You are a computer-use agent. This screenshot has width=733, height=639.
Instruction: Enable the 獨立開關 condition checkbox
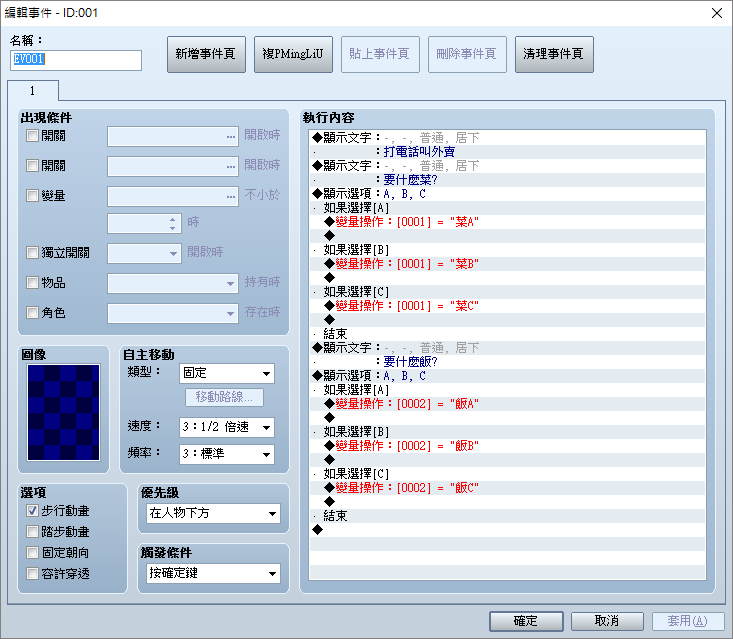(x=32, y=253)
